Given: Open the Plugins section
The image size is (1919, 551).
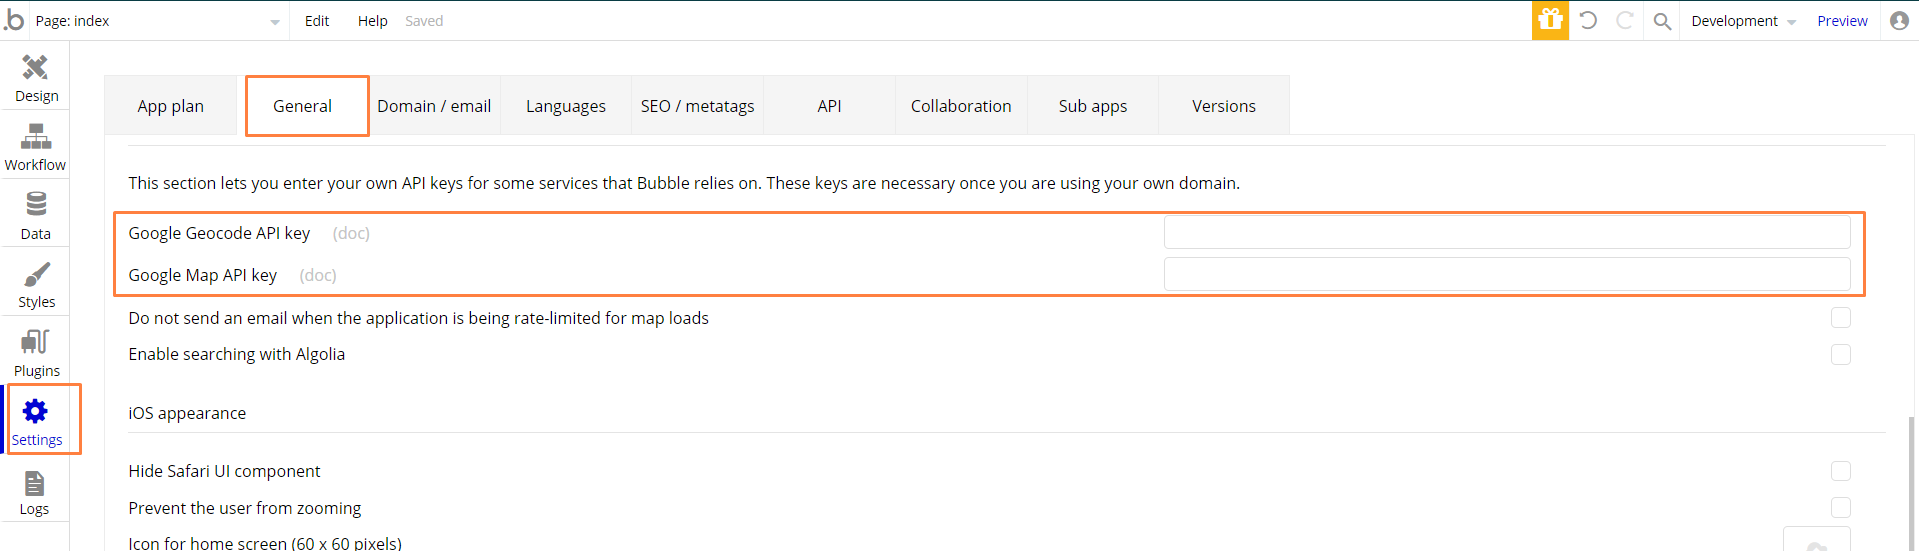Looking at the screenshot, I should 36,353.
